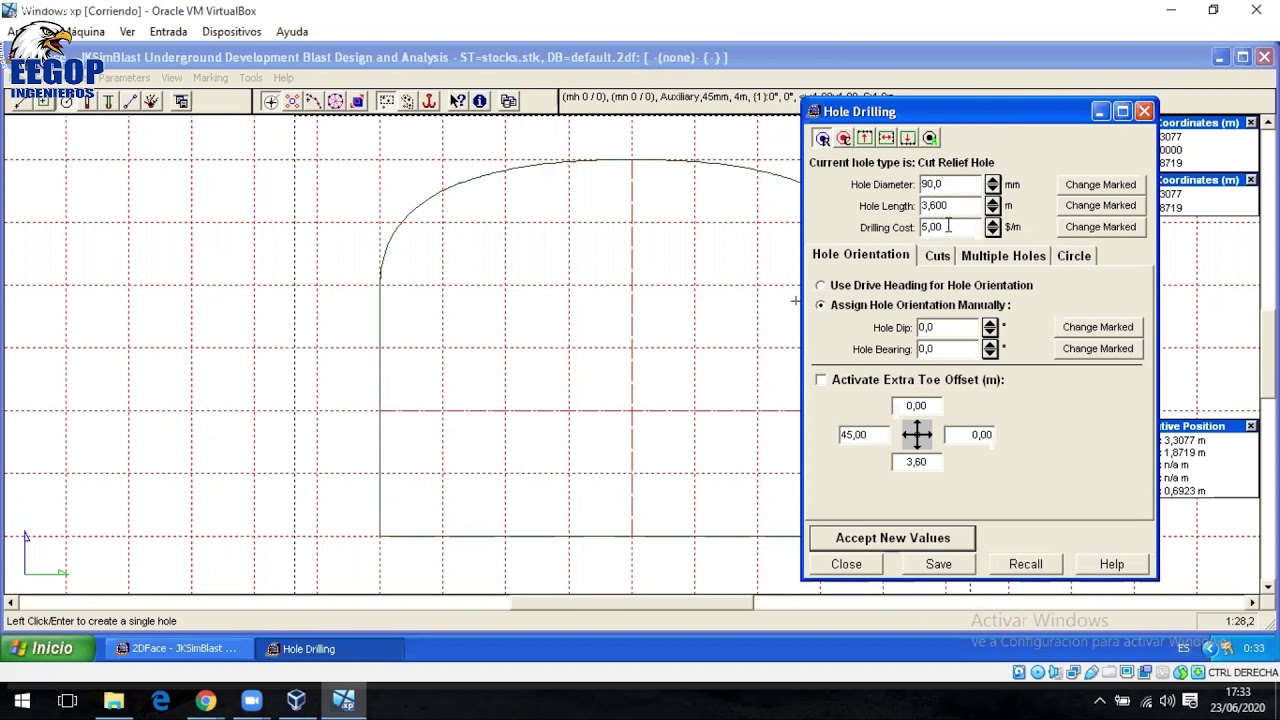Select the red cut hole type icon
This screenshot has width=1280, height=720.
coord(844,138)
